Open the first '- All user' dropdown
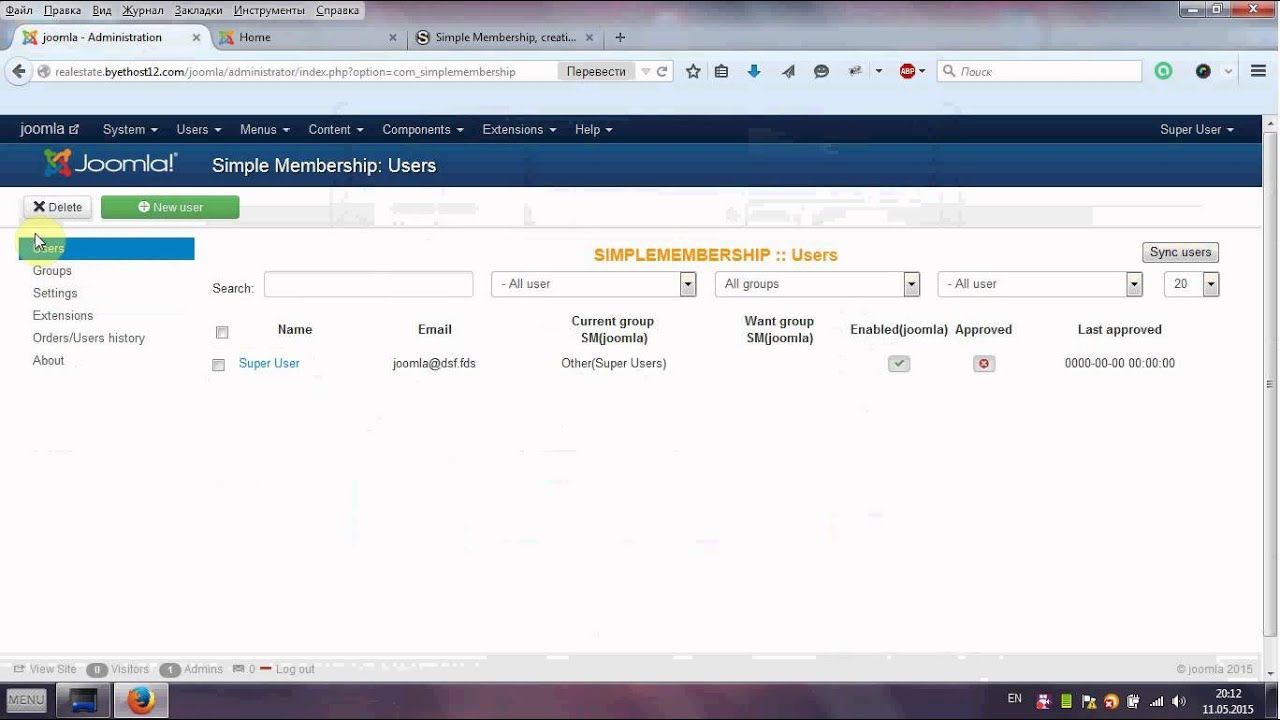The height and width of the screenshot is (720, 1280). pyautogui.click(x=594, y=284)
